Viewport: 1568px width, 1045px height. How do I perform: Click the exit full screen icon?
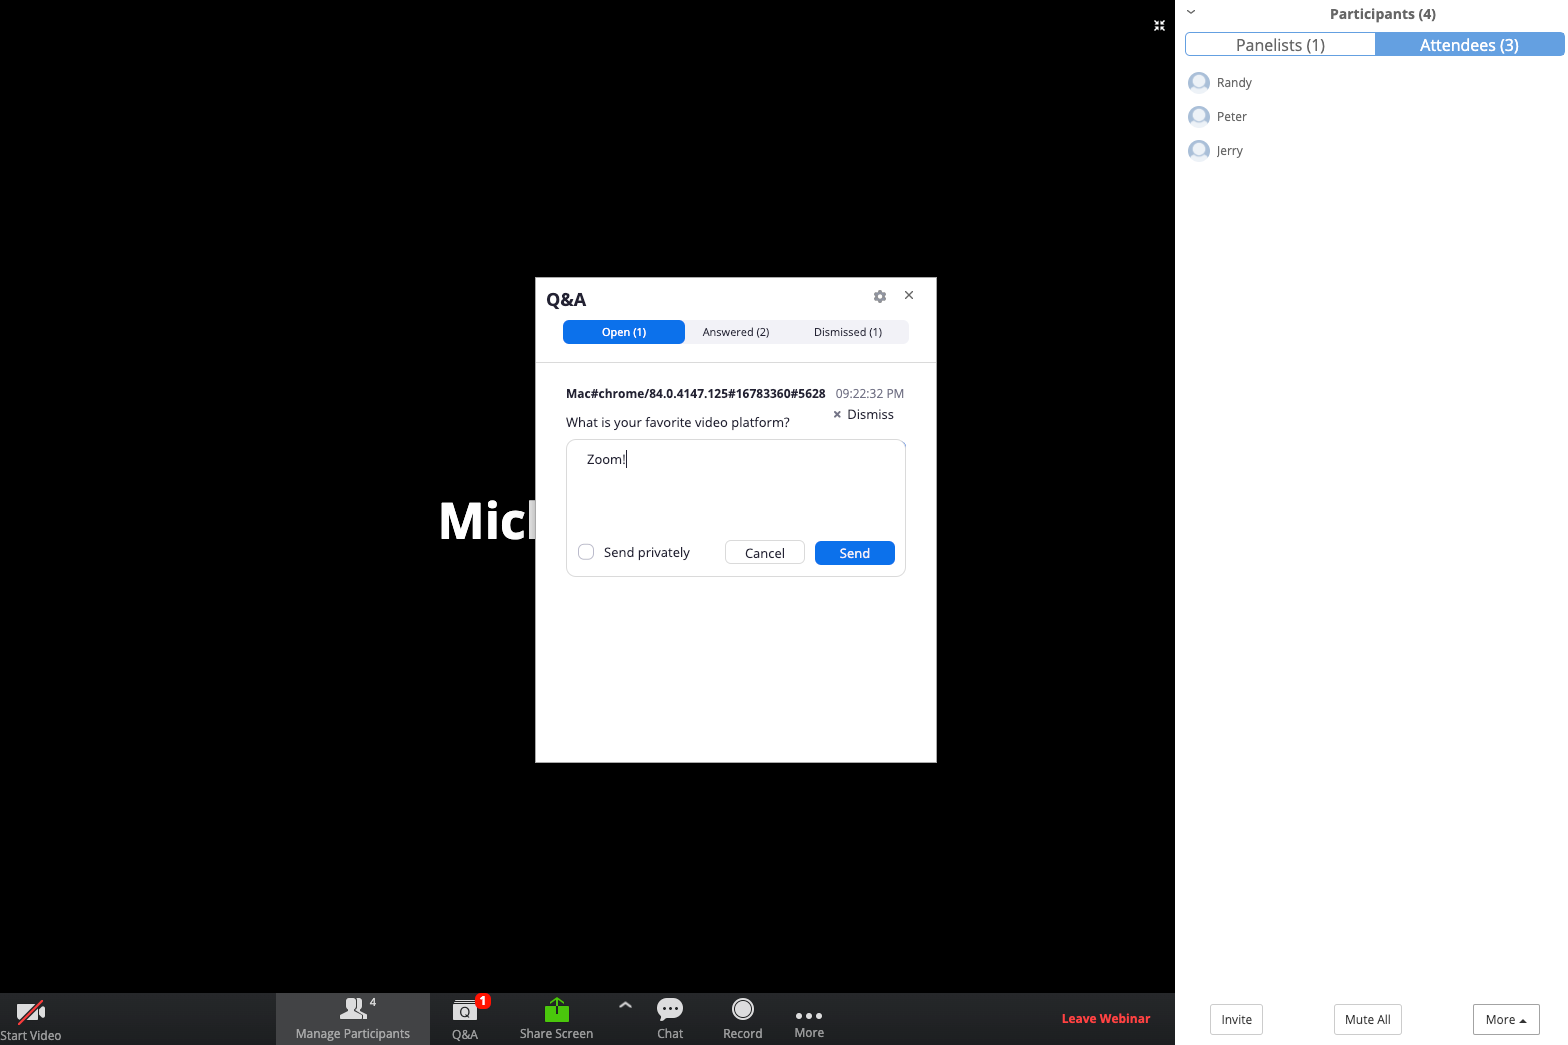click(x=1159, y=26)
